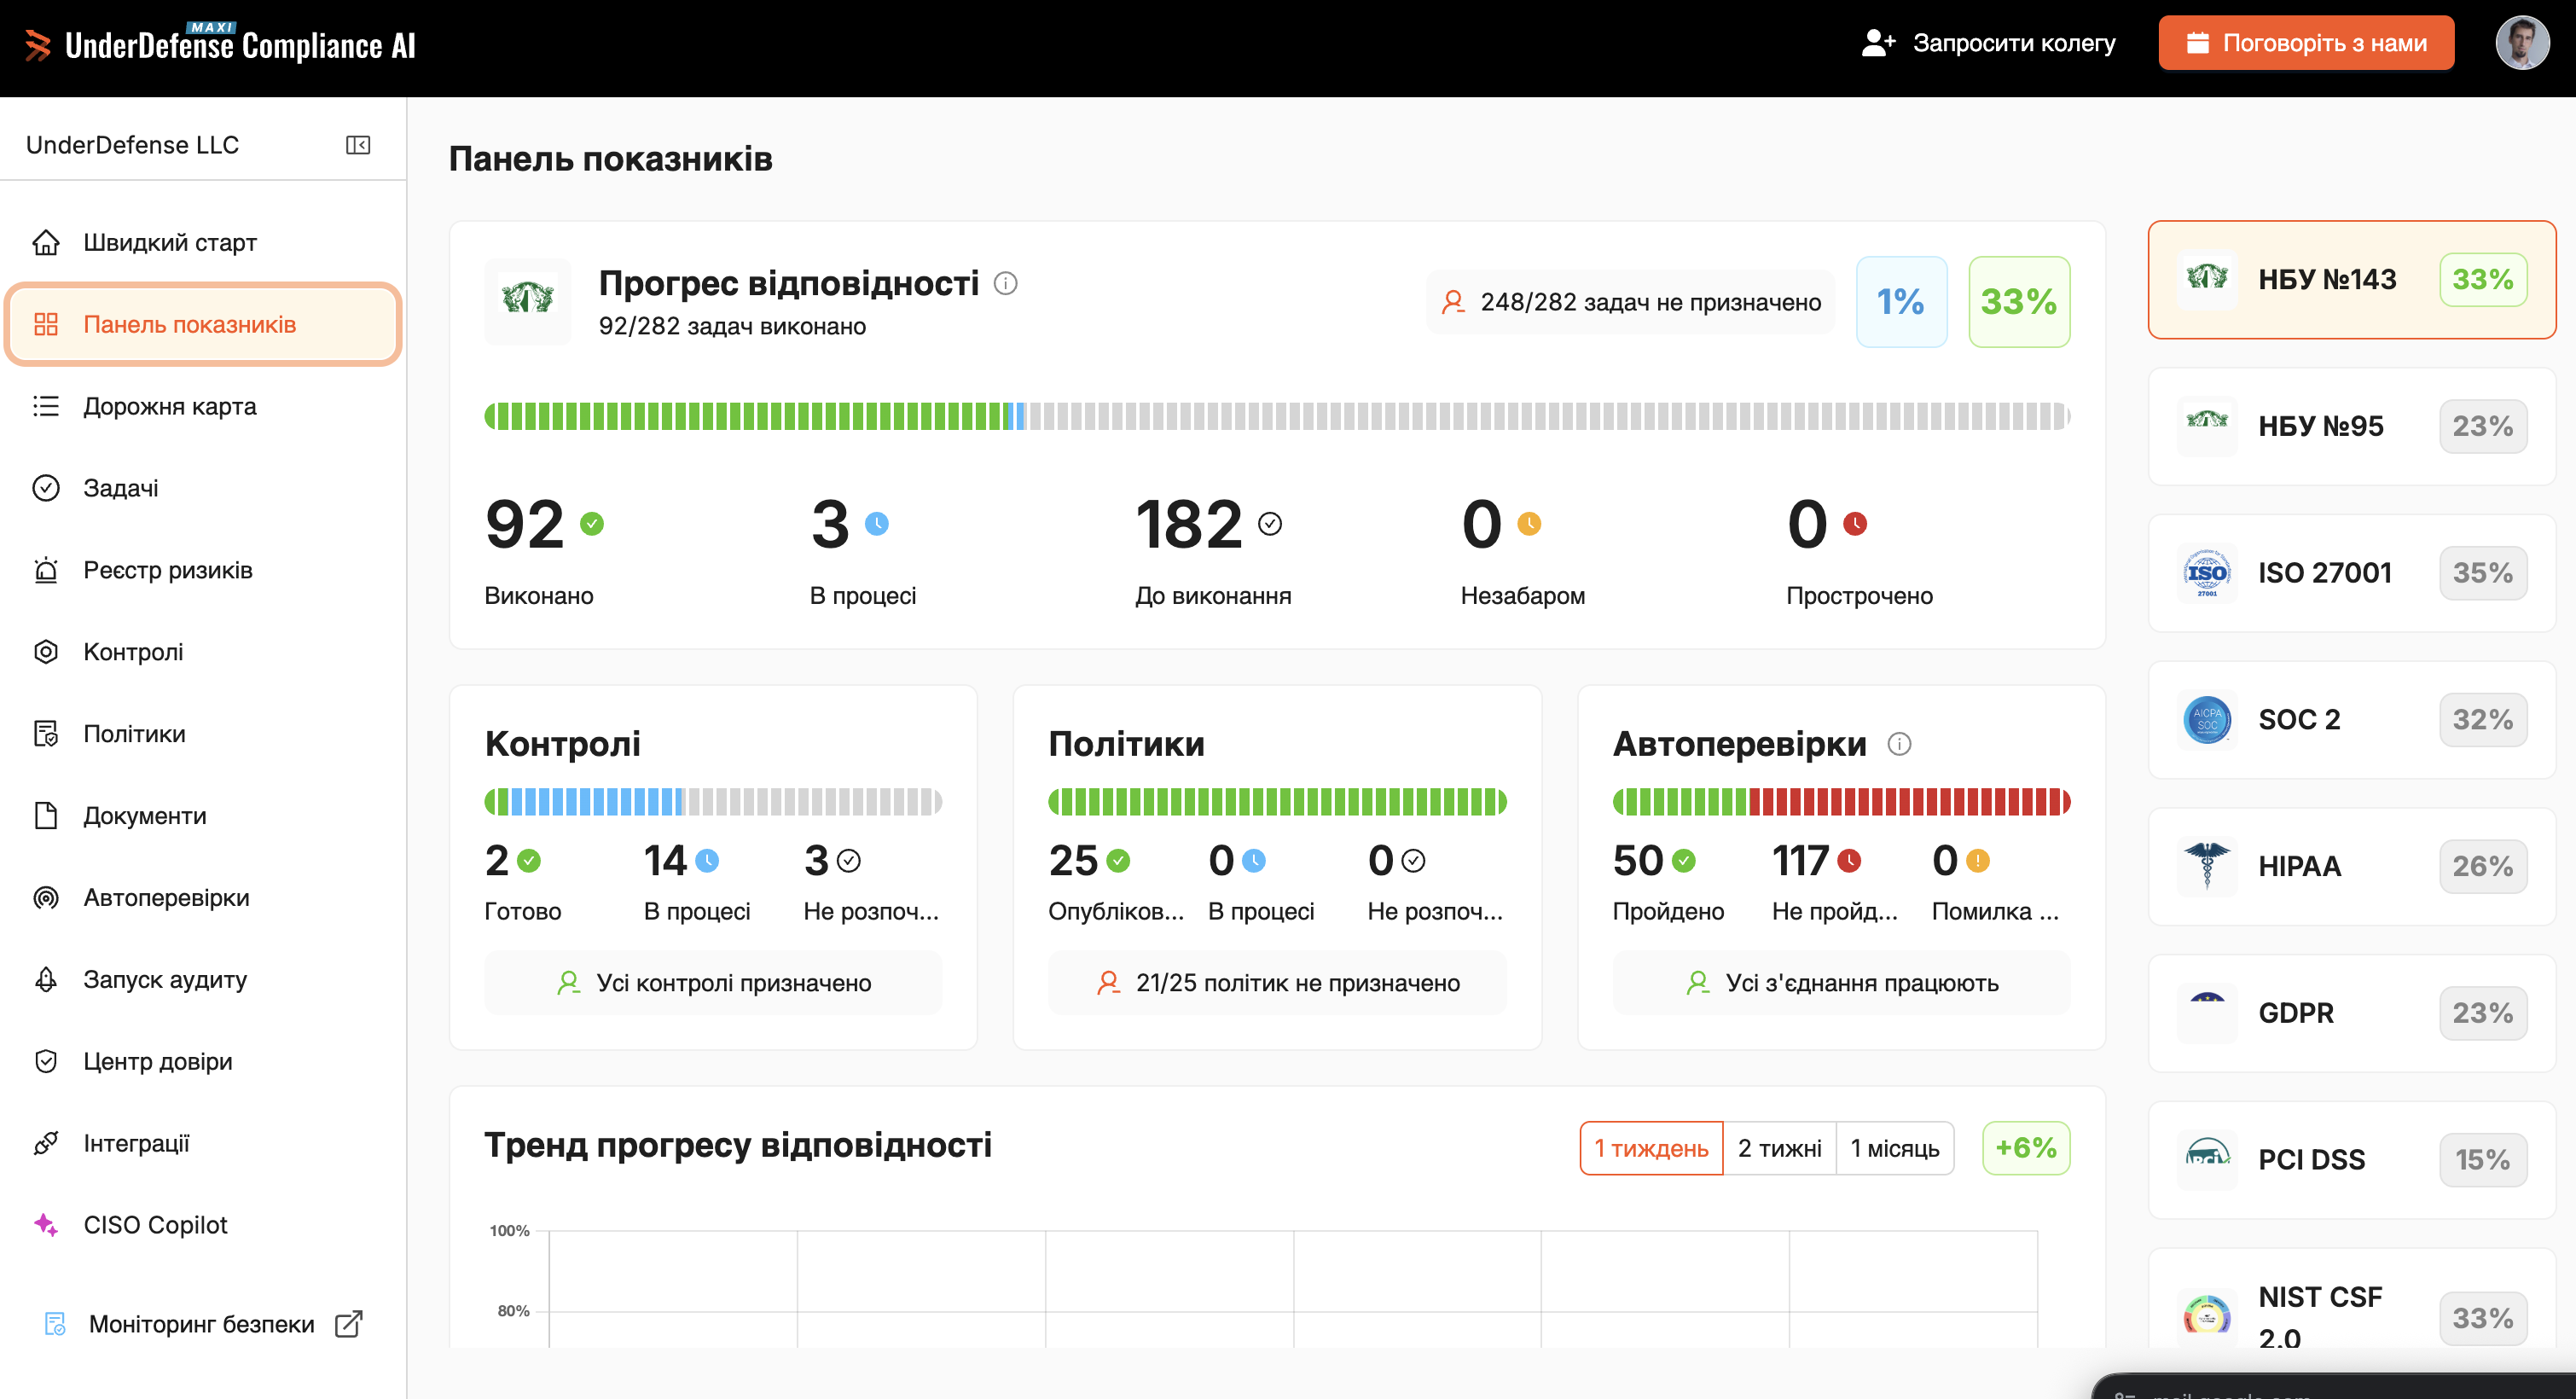Click info icon next to Прогрес відповідності
This screenshot has height=1399, width=2576.
pyautogui.click(x=1006, y=284)
